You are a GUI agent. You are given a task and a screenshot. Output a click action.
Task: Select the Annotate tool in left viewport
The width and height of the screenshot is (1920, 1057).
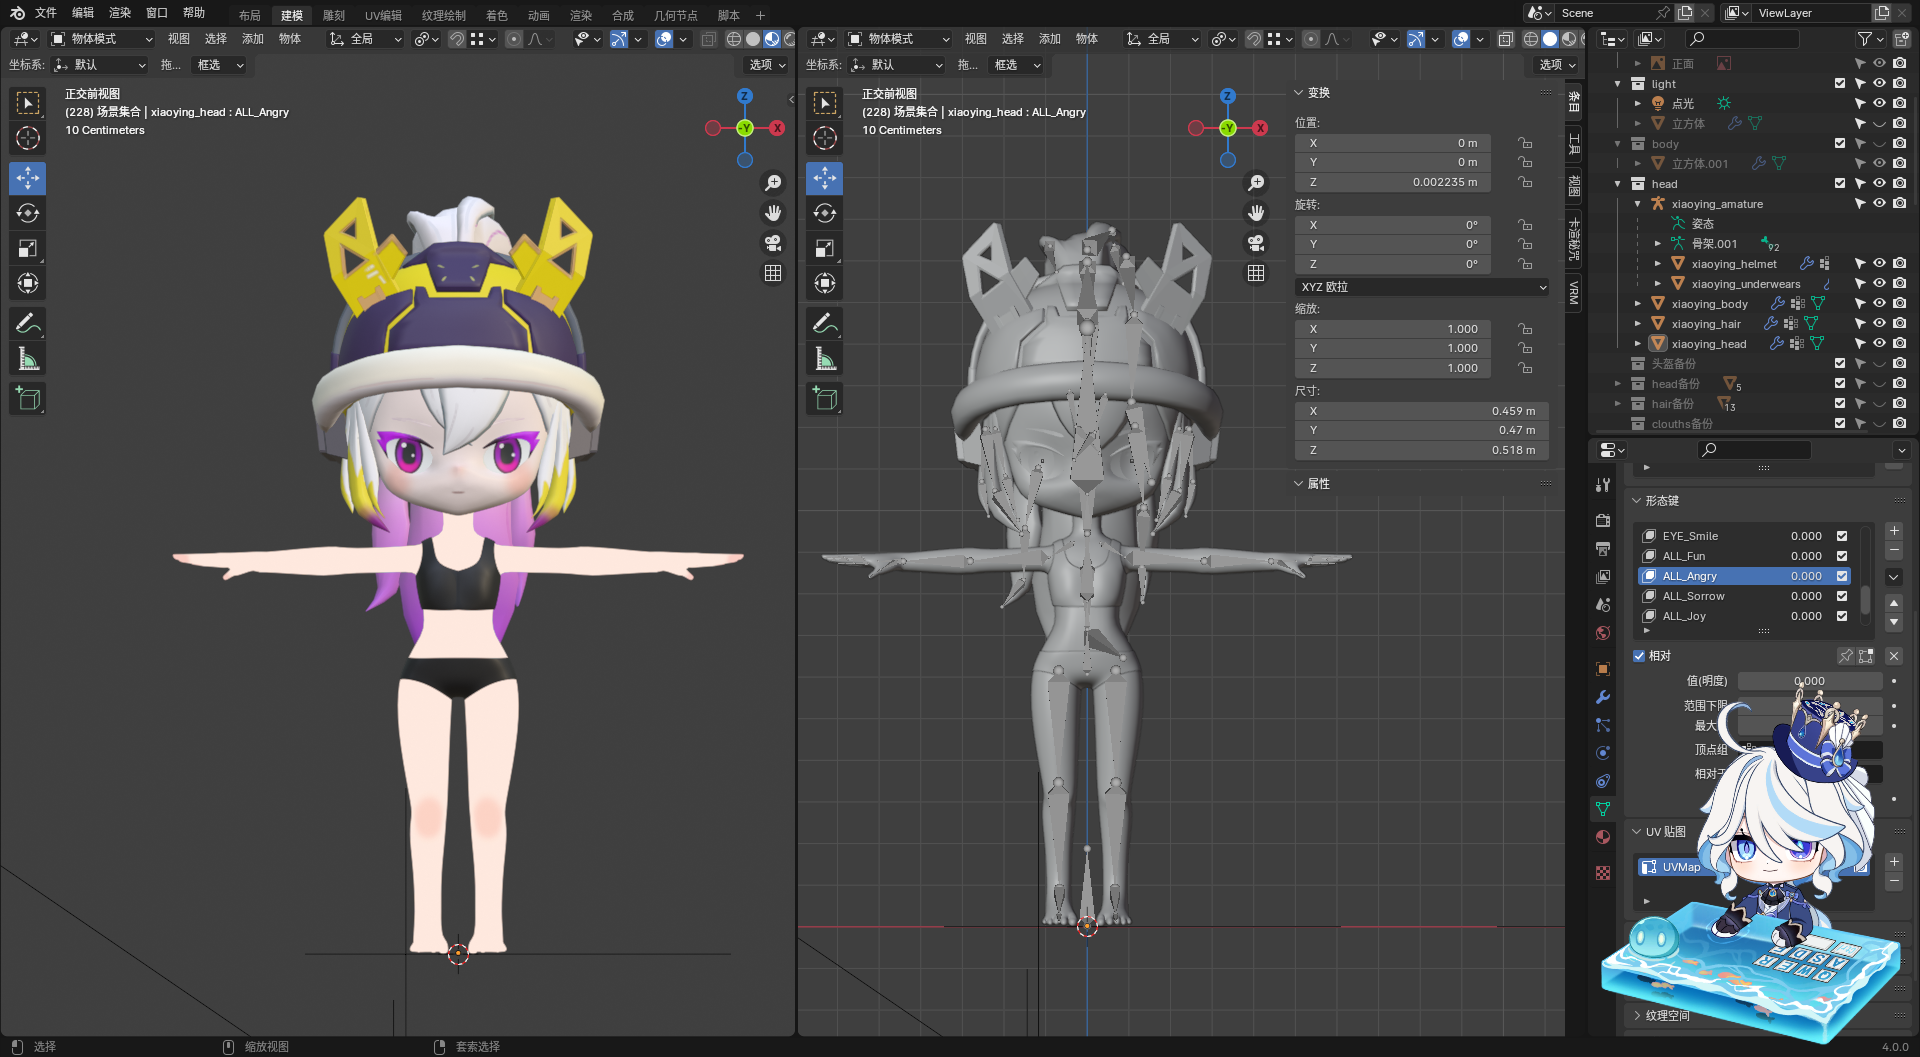[28, 323]
